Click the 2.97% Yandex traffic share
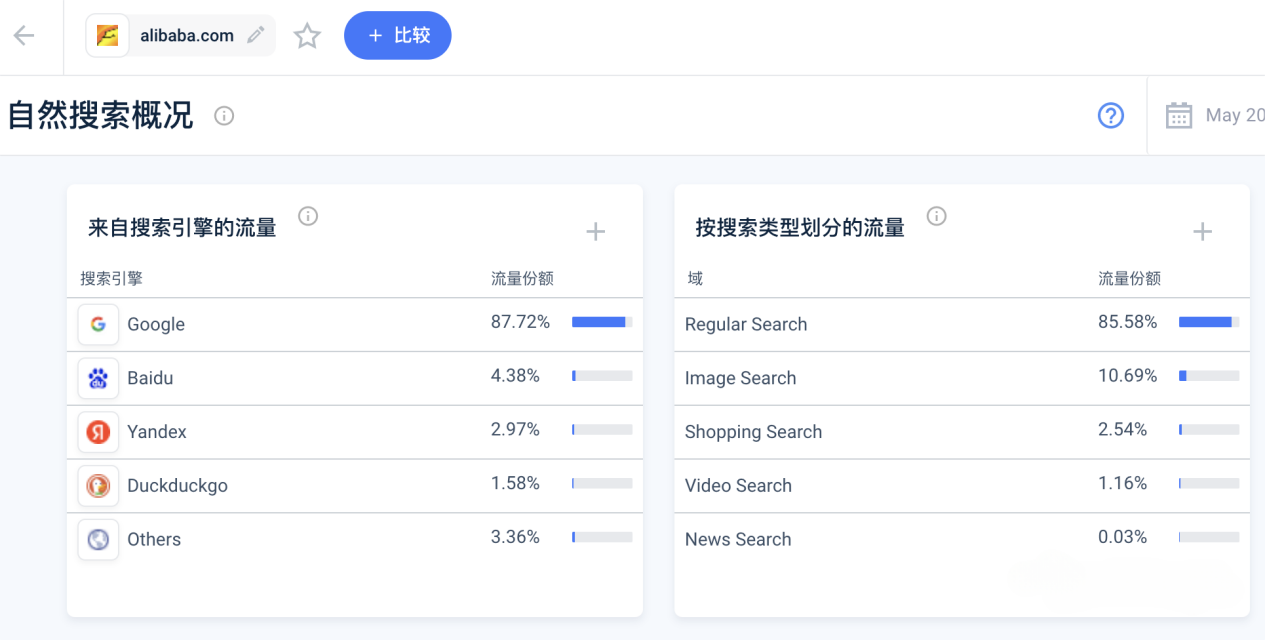Image resolution: width=1265 pixels, height=640 pixels. pyautogui.click(x=515, y=430)
